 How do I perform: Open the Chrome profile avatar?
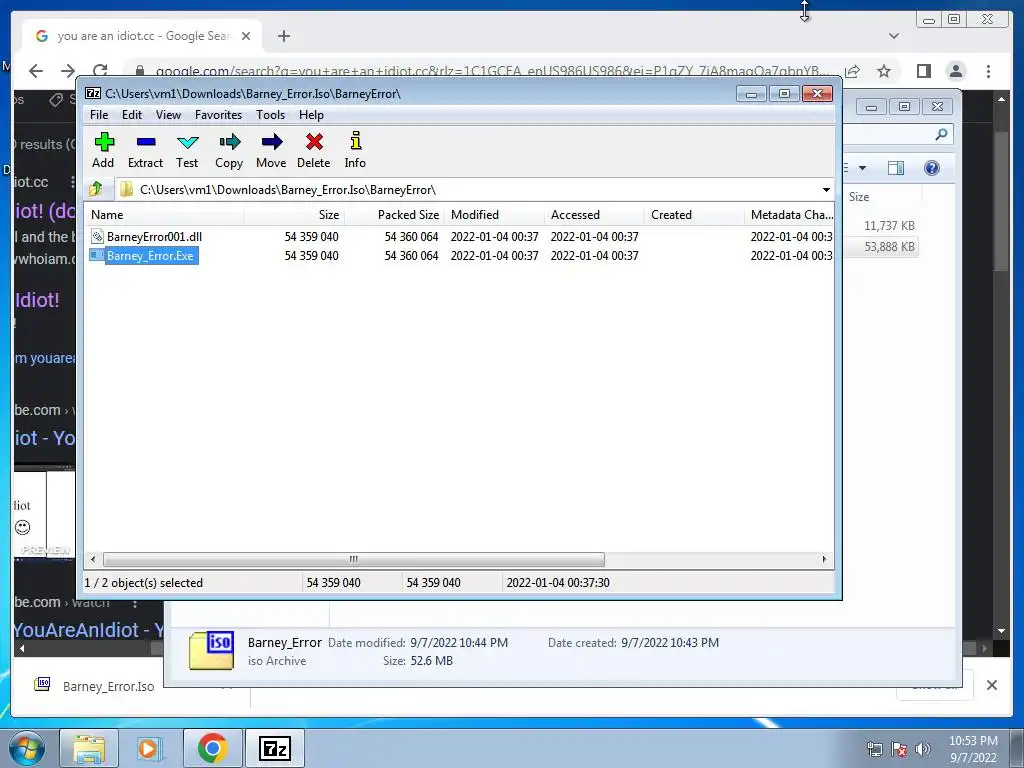tap(956, 71)
